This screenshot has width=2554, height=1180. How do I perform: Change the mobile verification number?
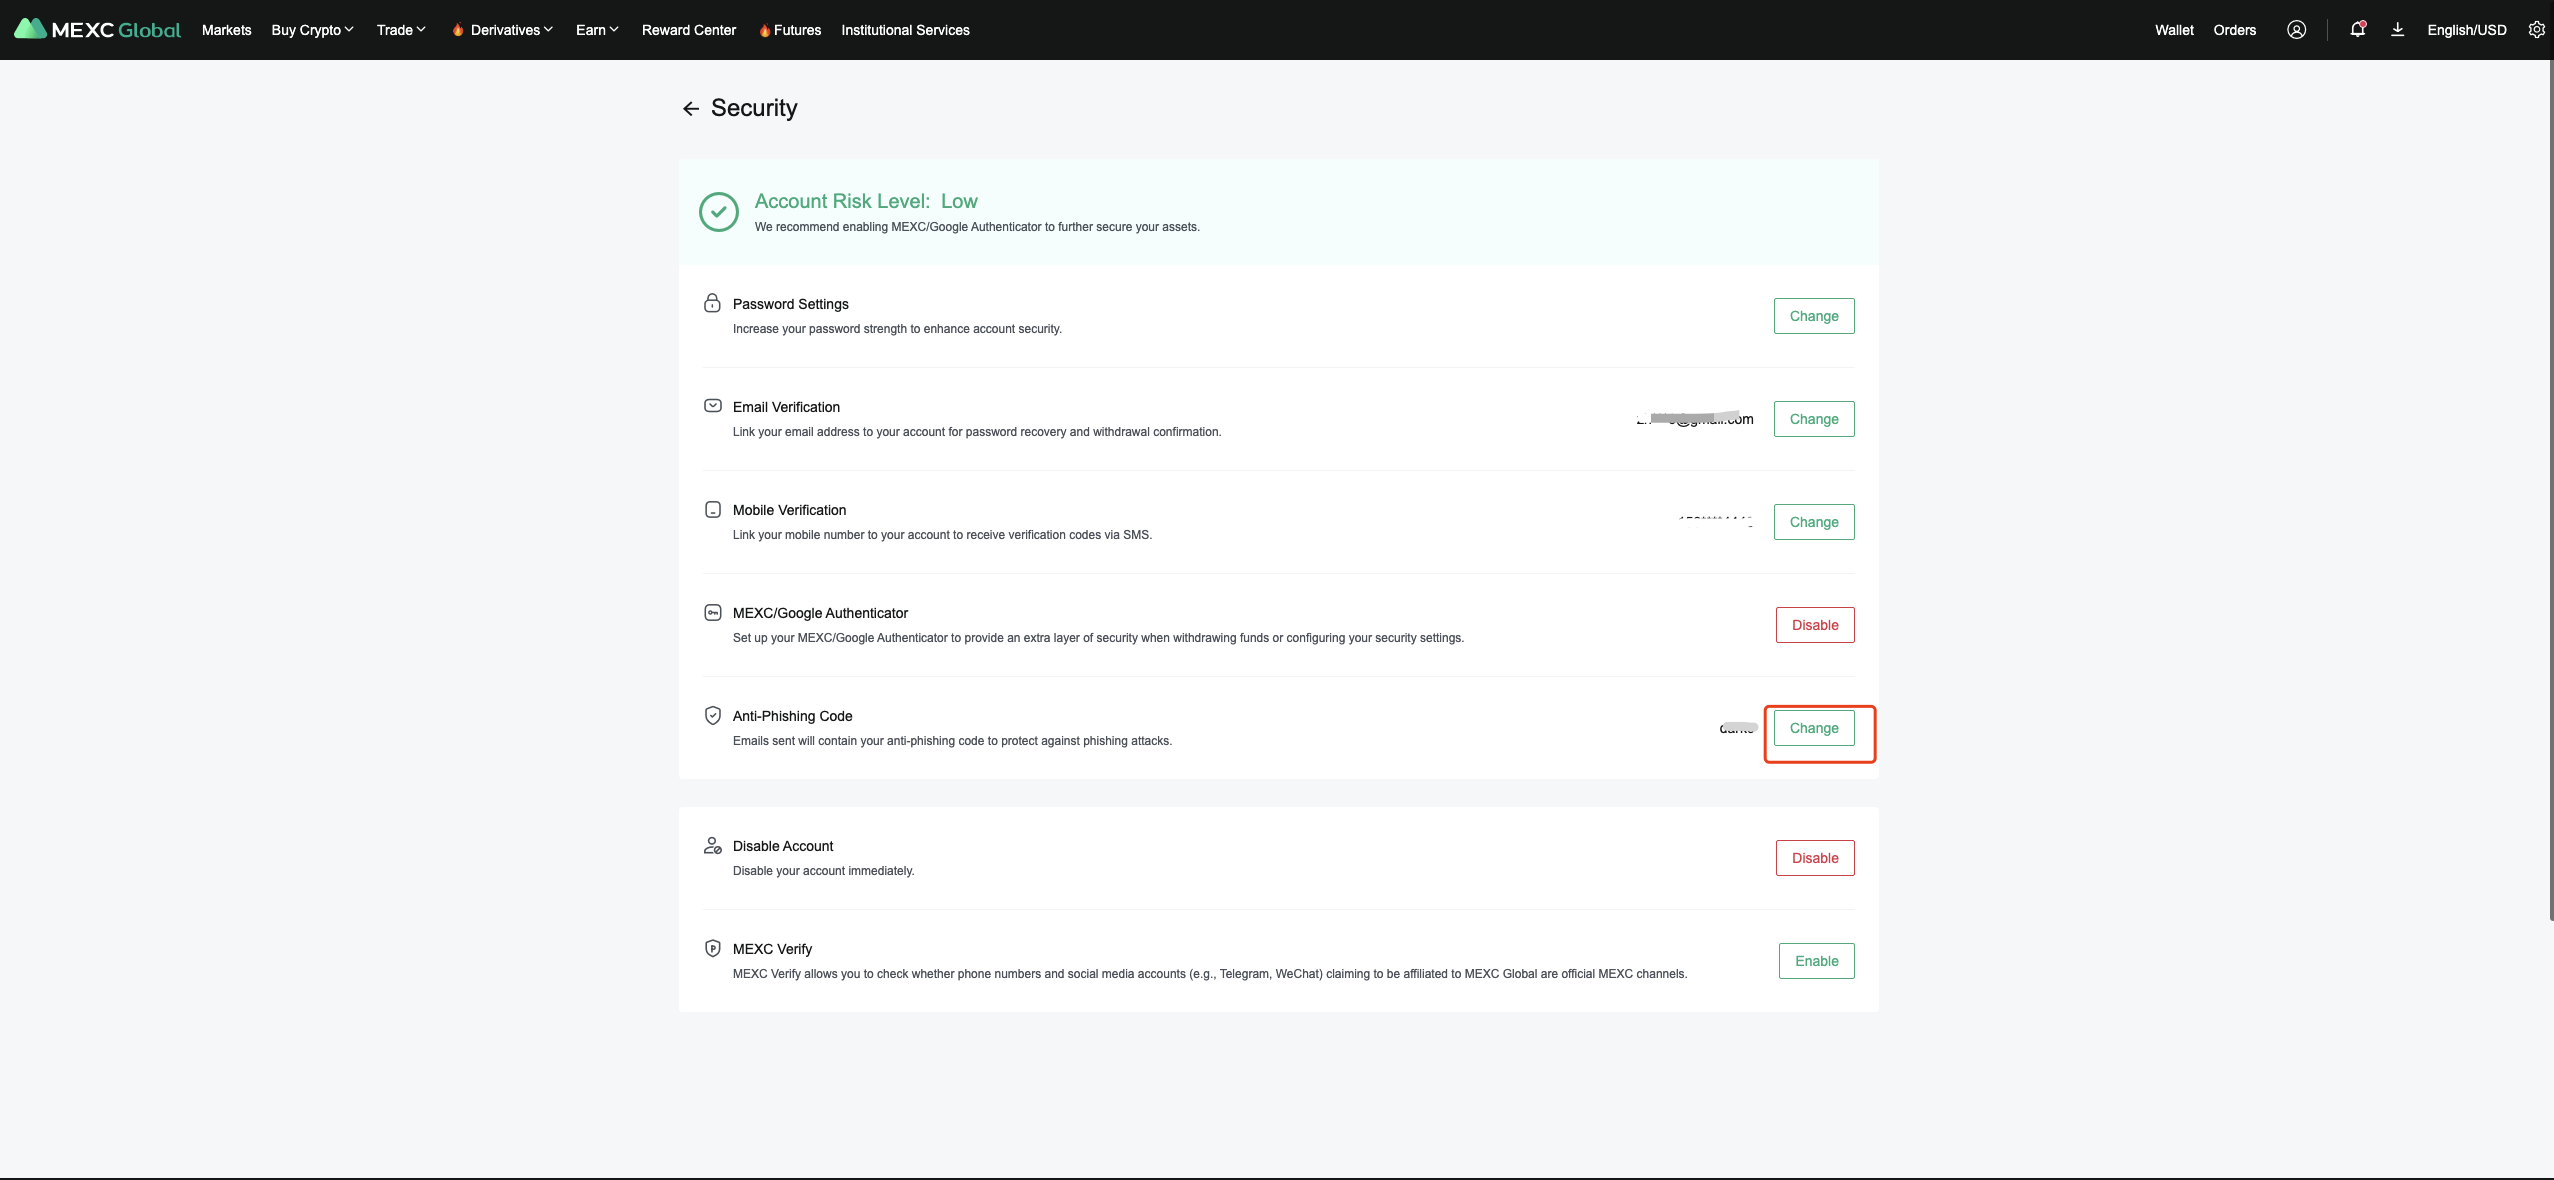pyautogui.click(x=1813, y=522)
